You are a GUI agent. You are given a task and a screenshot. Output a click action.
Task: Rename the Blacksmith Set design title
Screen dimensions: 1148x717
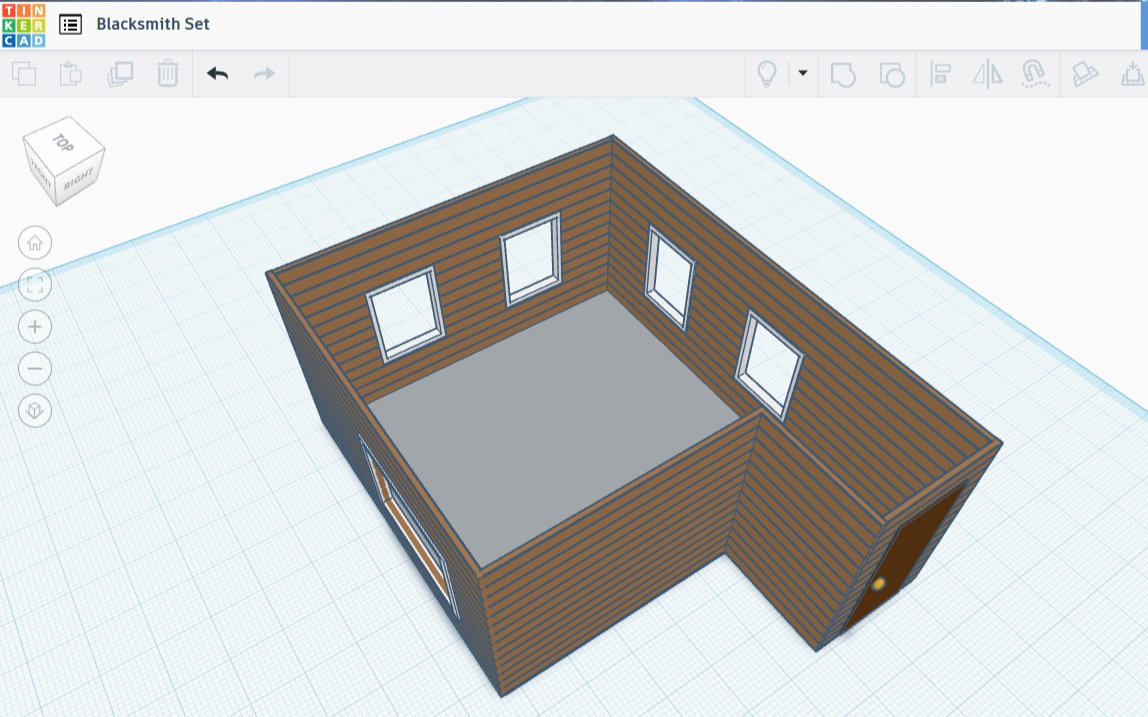pos(153,24)
